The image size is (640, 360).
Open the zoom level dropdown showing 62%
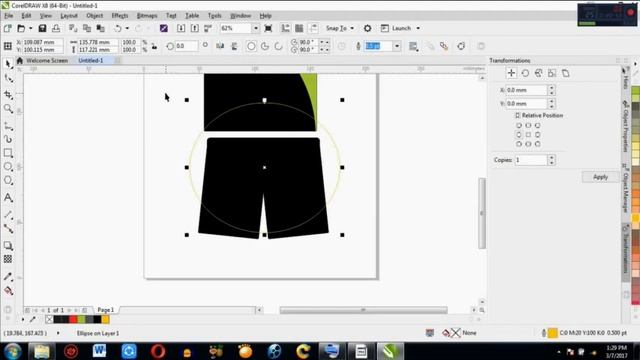point(256,28)
